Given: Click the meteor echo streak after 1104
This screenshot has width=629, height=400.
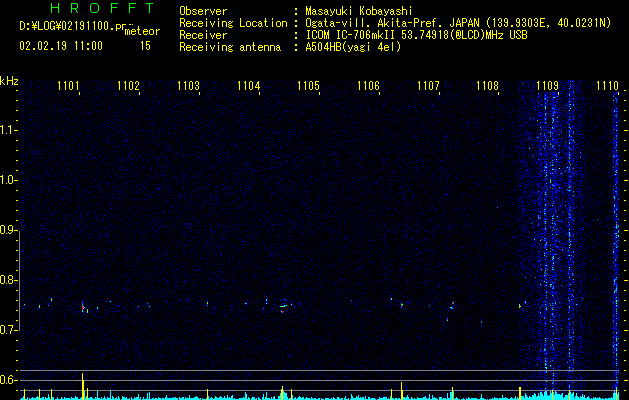Looking at the screenshot, I should tap(284, 306).
